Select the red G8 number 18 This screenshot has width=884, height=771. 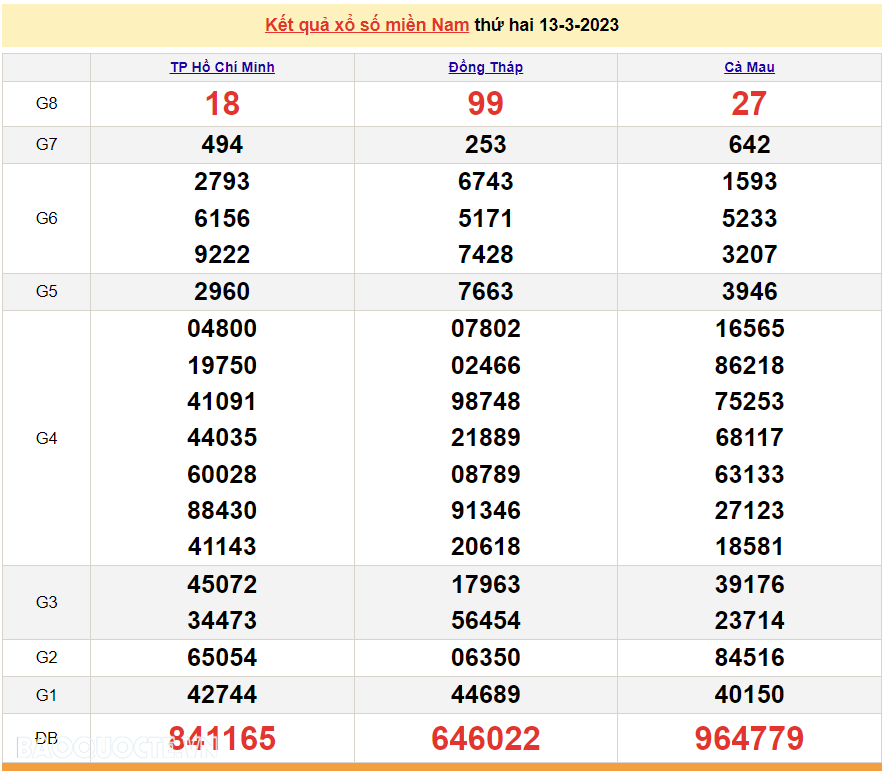pyautogui.click(x=222, y=104)
